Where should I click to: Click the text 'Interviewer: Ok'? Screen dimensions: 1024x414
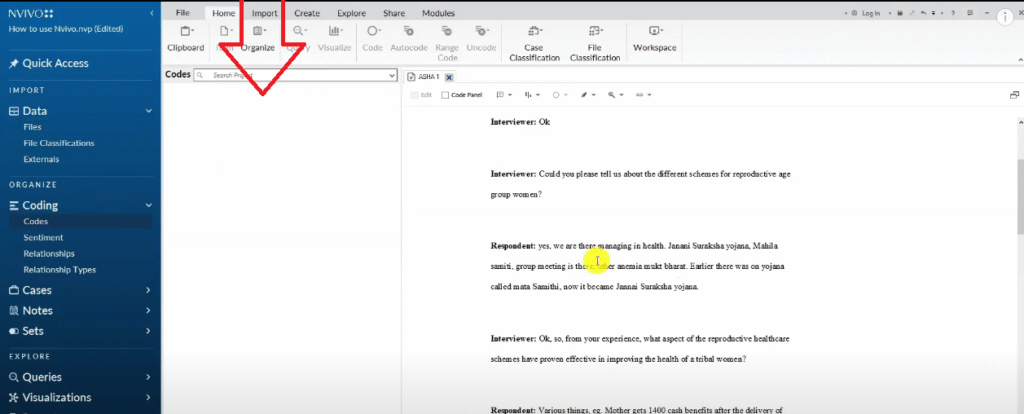pyautogui.click(x=520, y=122)
